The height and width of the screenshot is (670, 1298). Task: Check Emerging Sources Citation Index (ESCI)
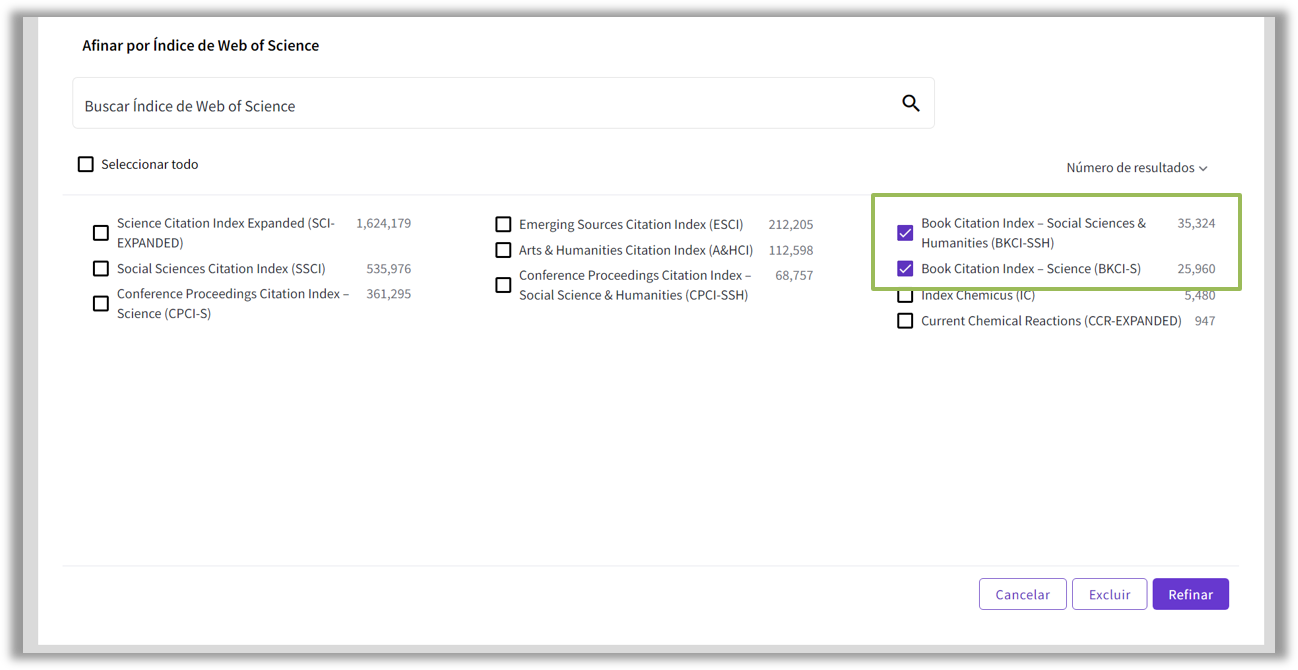(x=503, y=225)
